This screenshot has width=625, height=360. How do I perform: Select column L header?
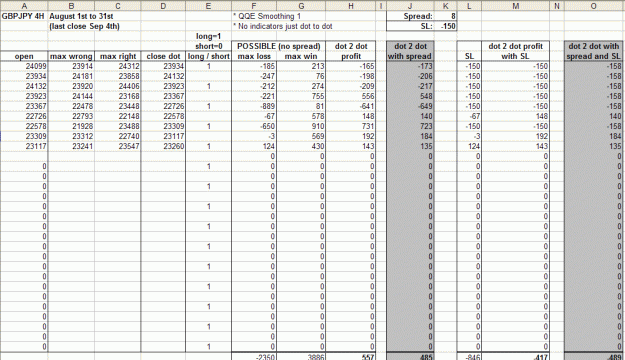[469, 6]
